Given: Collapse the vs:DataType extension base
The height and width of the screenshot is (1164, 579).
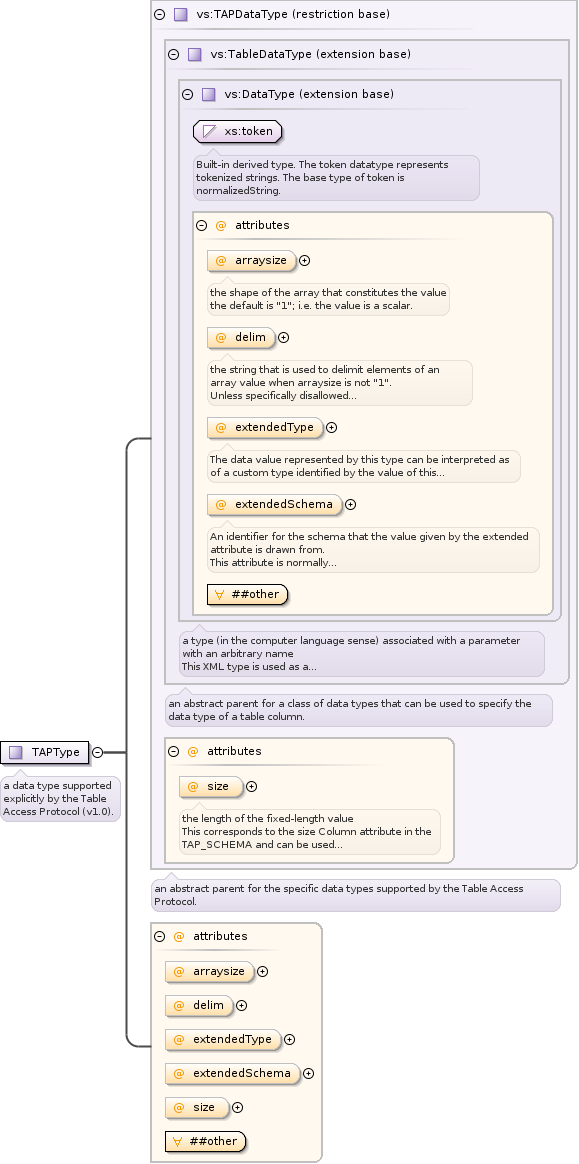Looking at the screenshot, I should click(x=188, y=94).
